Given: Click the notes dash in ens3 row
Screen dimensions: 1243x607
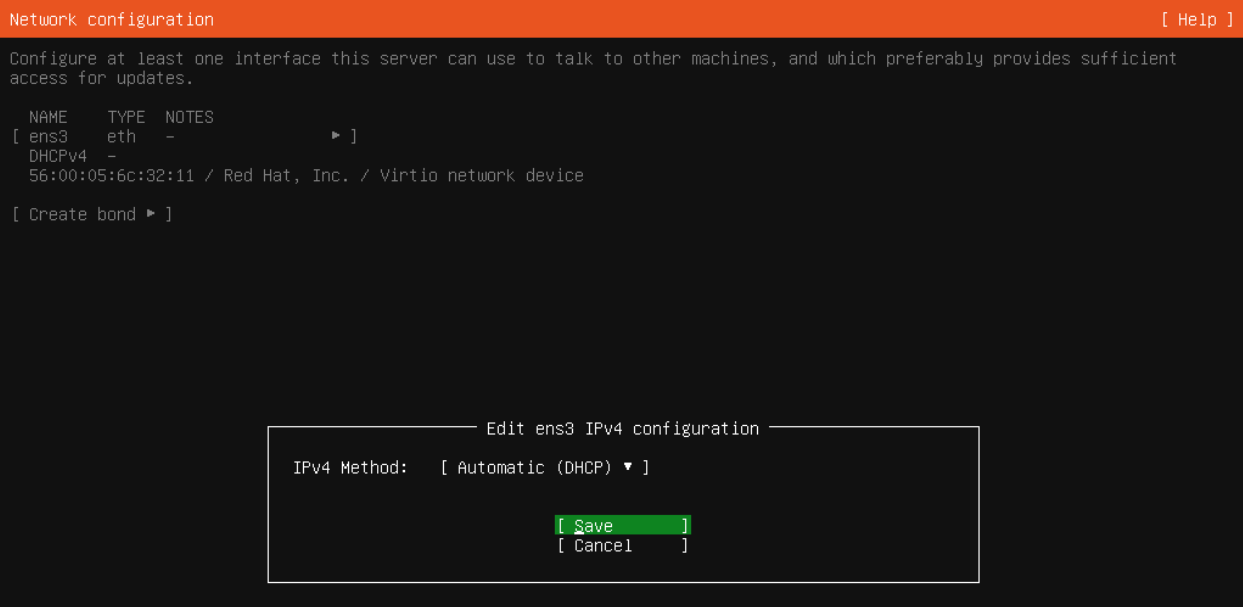Looking at the screenshot, I should [170, 136].
